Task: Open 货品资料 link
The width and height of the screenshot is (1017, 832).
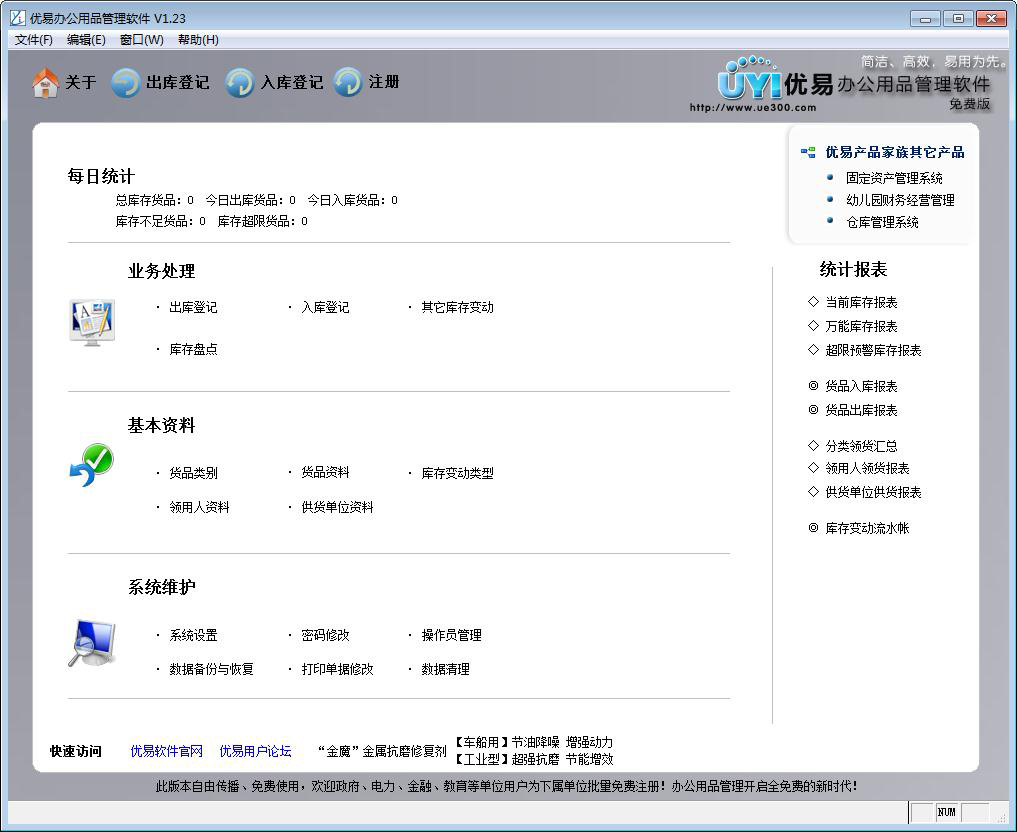Action: (x=326, y=473)
